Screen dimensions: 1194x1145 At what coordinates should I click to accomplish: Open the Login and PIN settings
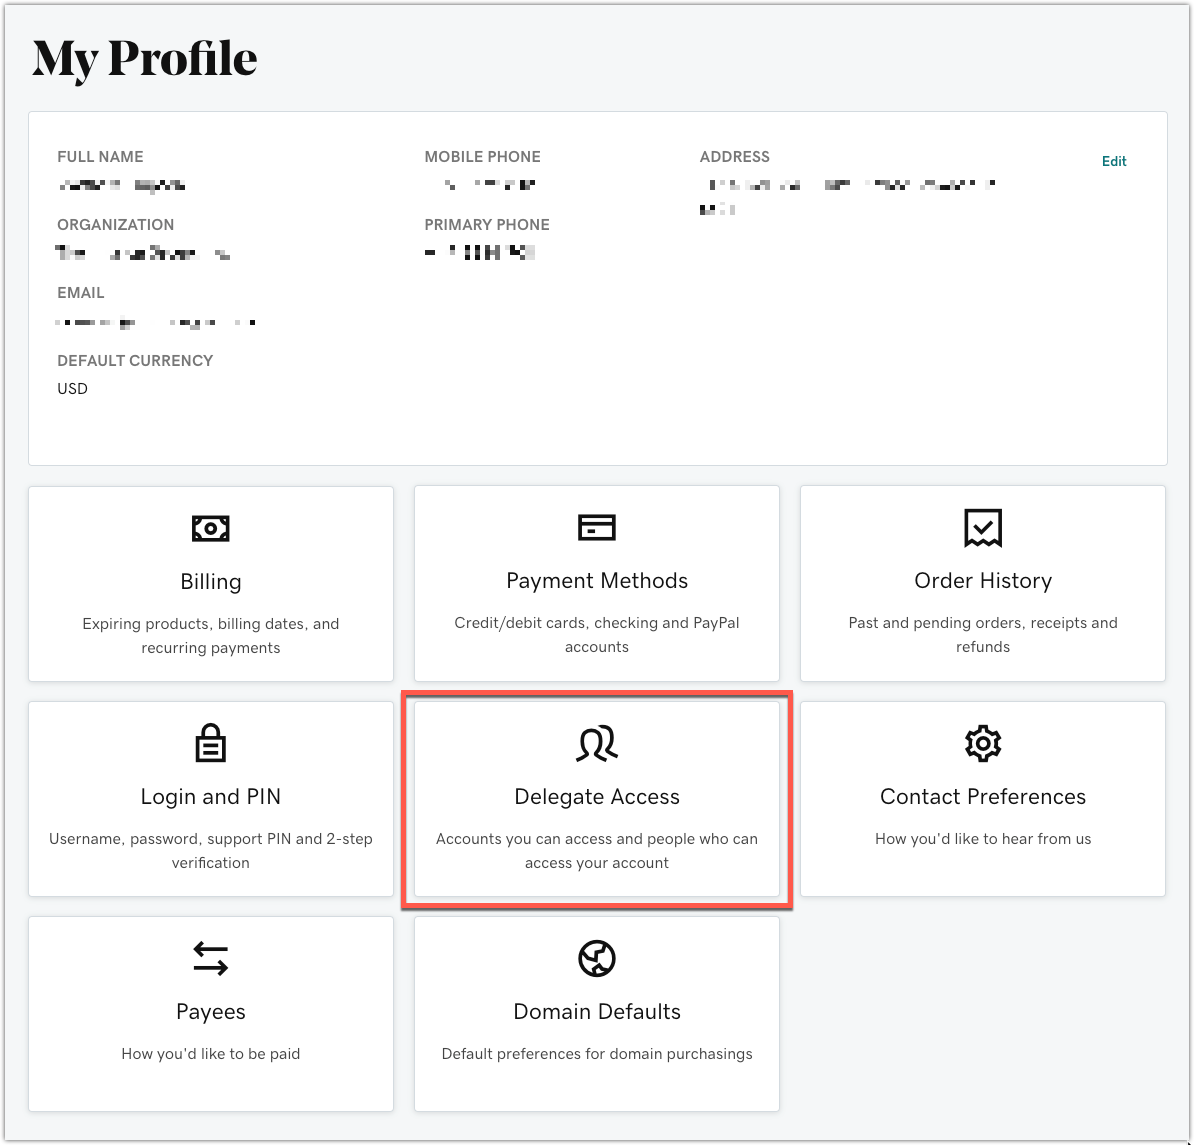point(210,796)
